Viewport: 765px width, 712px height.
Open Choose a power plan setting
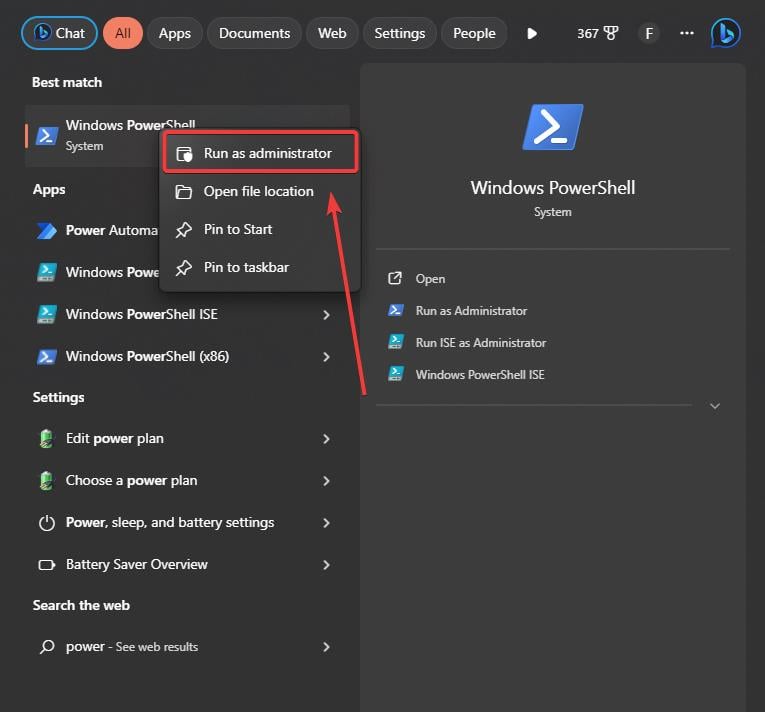(x=188, y=480)
